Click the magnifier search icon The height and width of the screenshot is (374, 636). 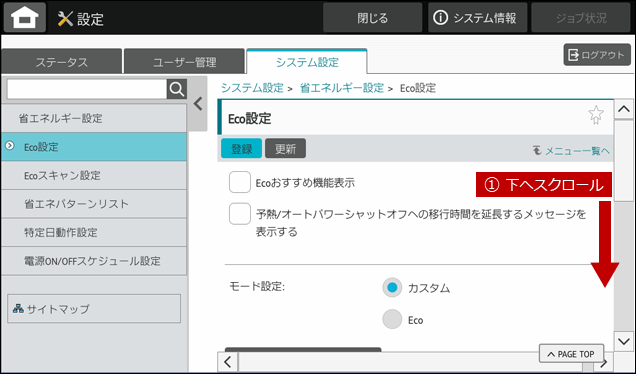pyautogui.click(x=177, y=89)
